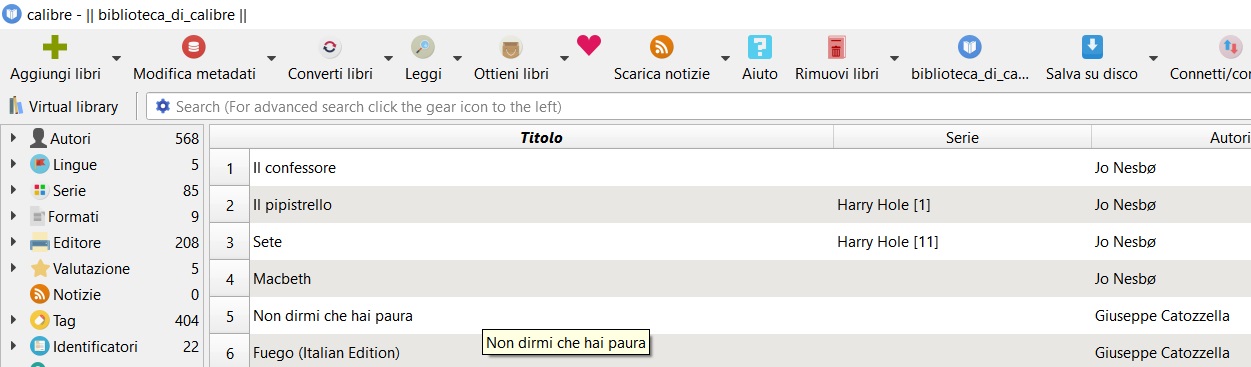Open the Leggi book viewer icon
1251x367 pixels.
[423, 47]
